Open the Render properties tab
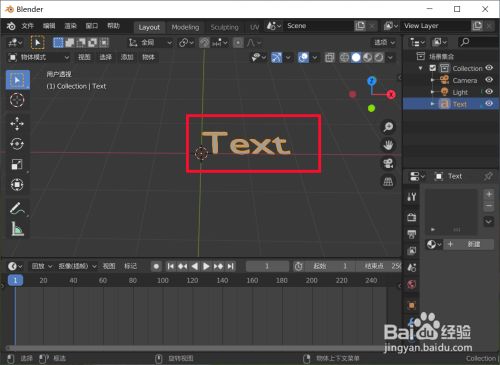 412,217
